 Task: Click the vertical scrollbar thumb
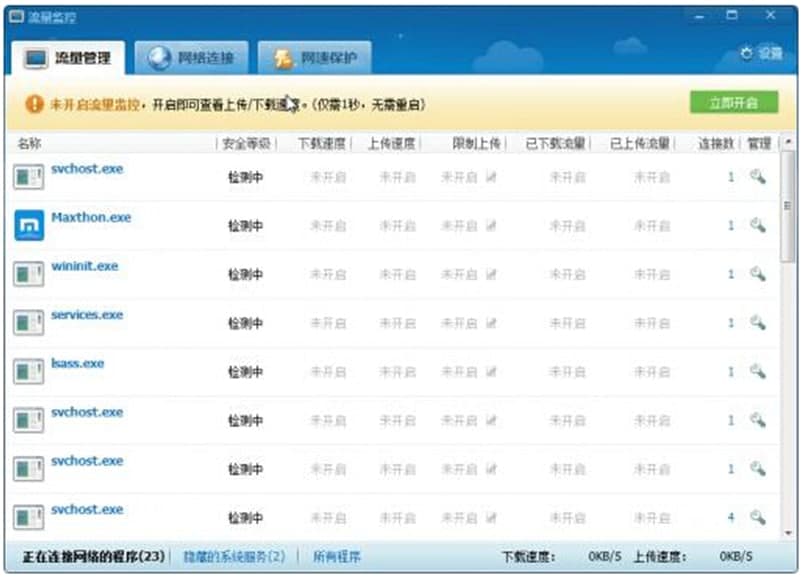(788, 206)
